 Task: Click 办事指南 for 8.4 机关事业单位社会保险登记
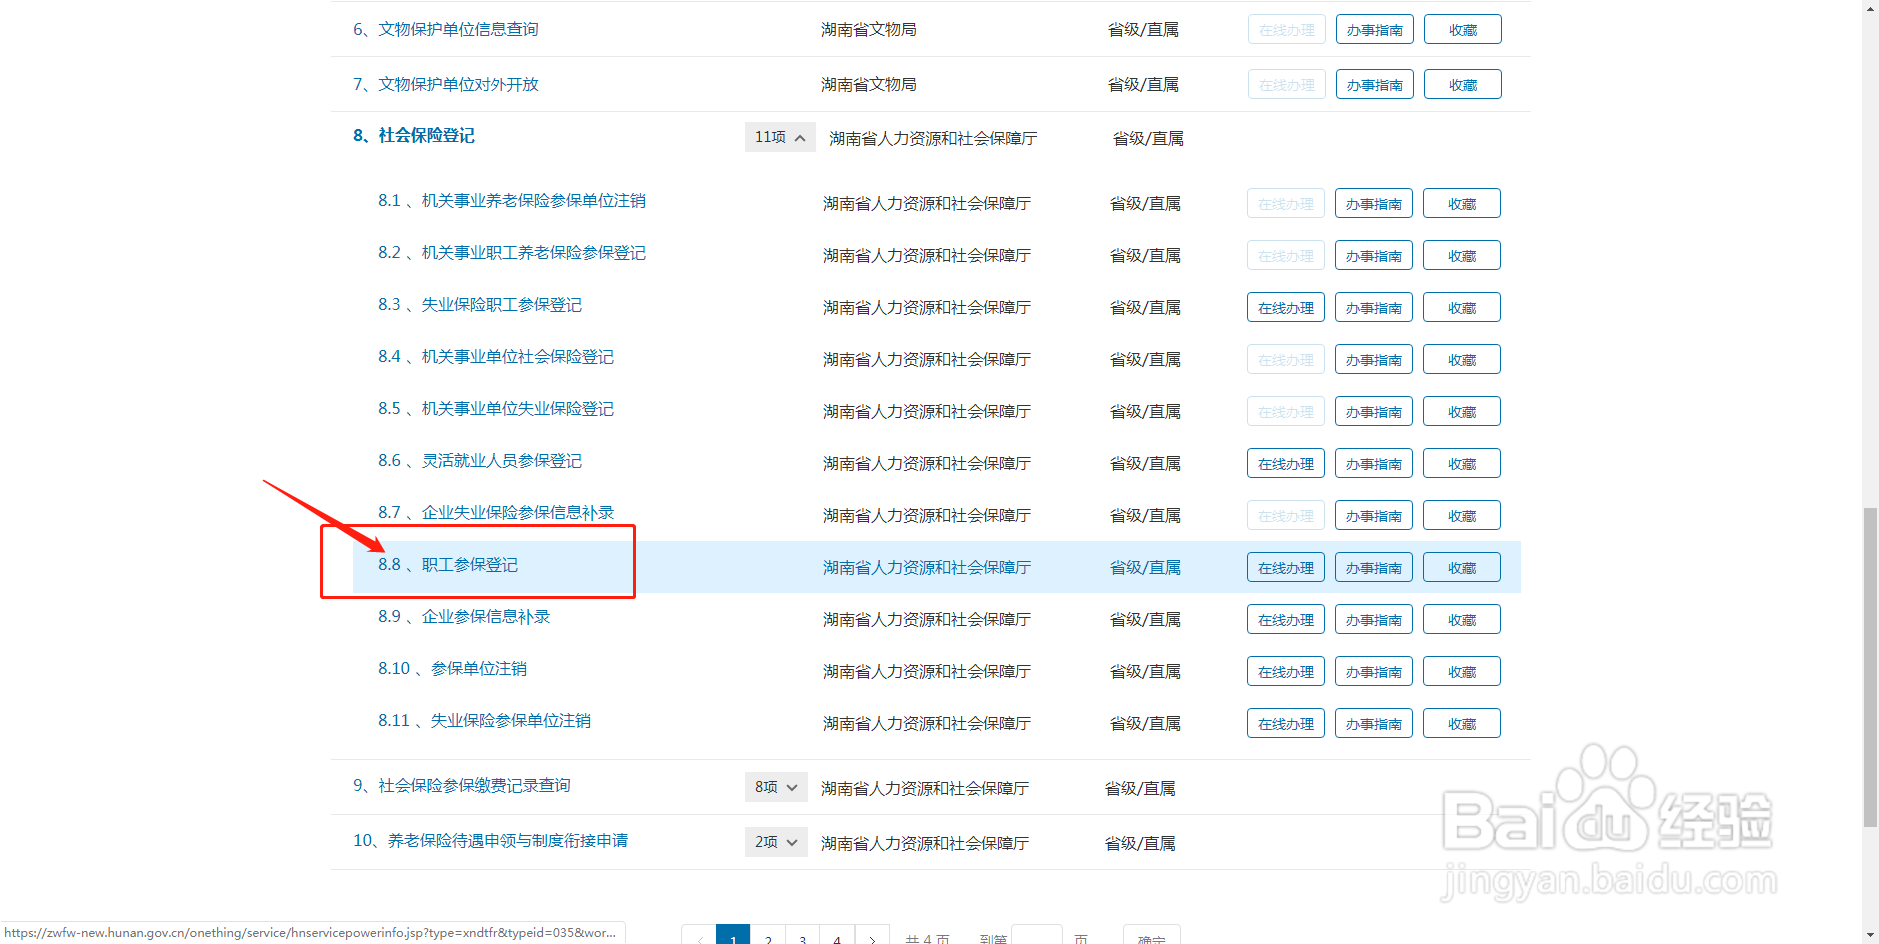click(1374, 359)
